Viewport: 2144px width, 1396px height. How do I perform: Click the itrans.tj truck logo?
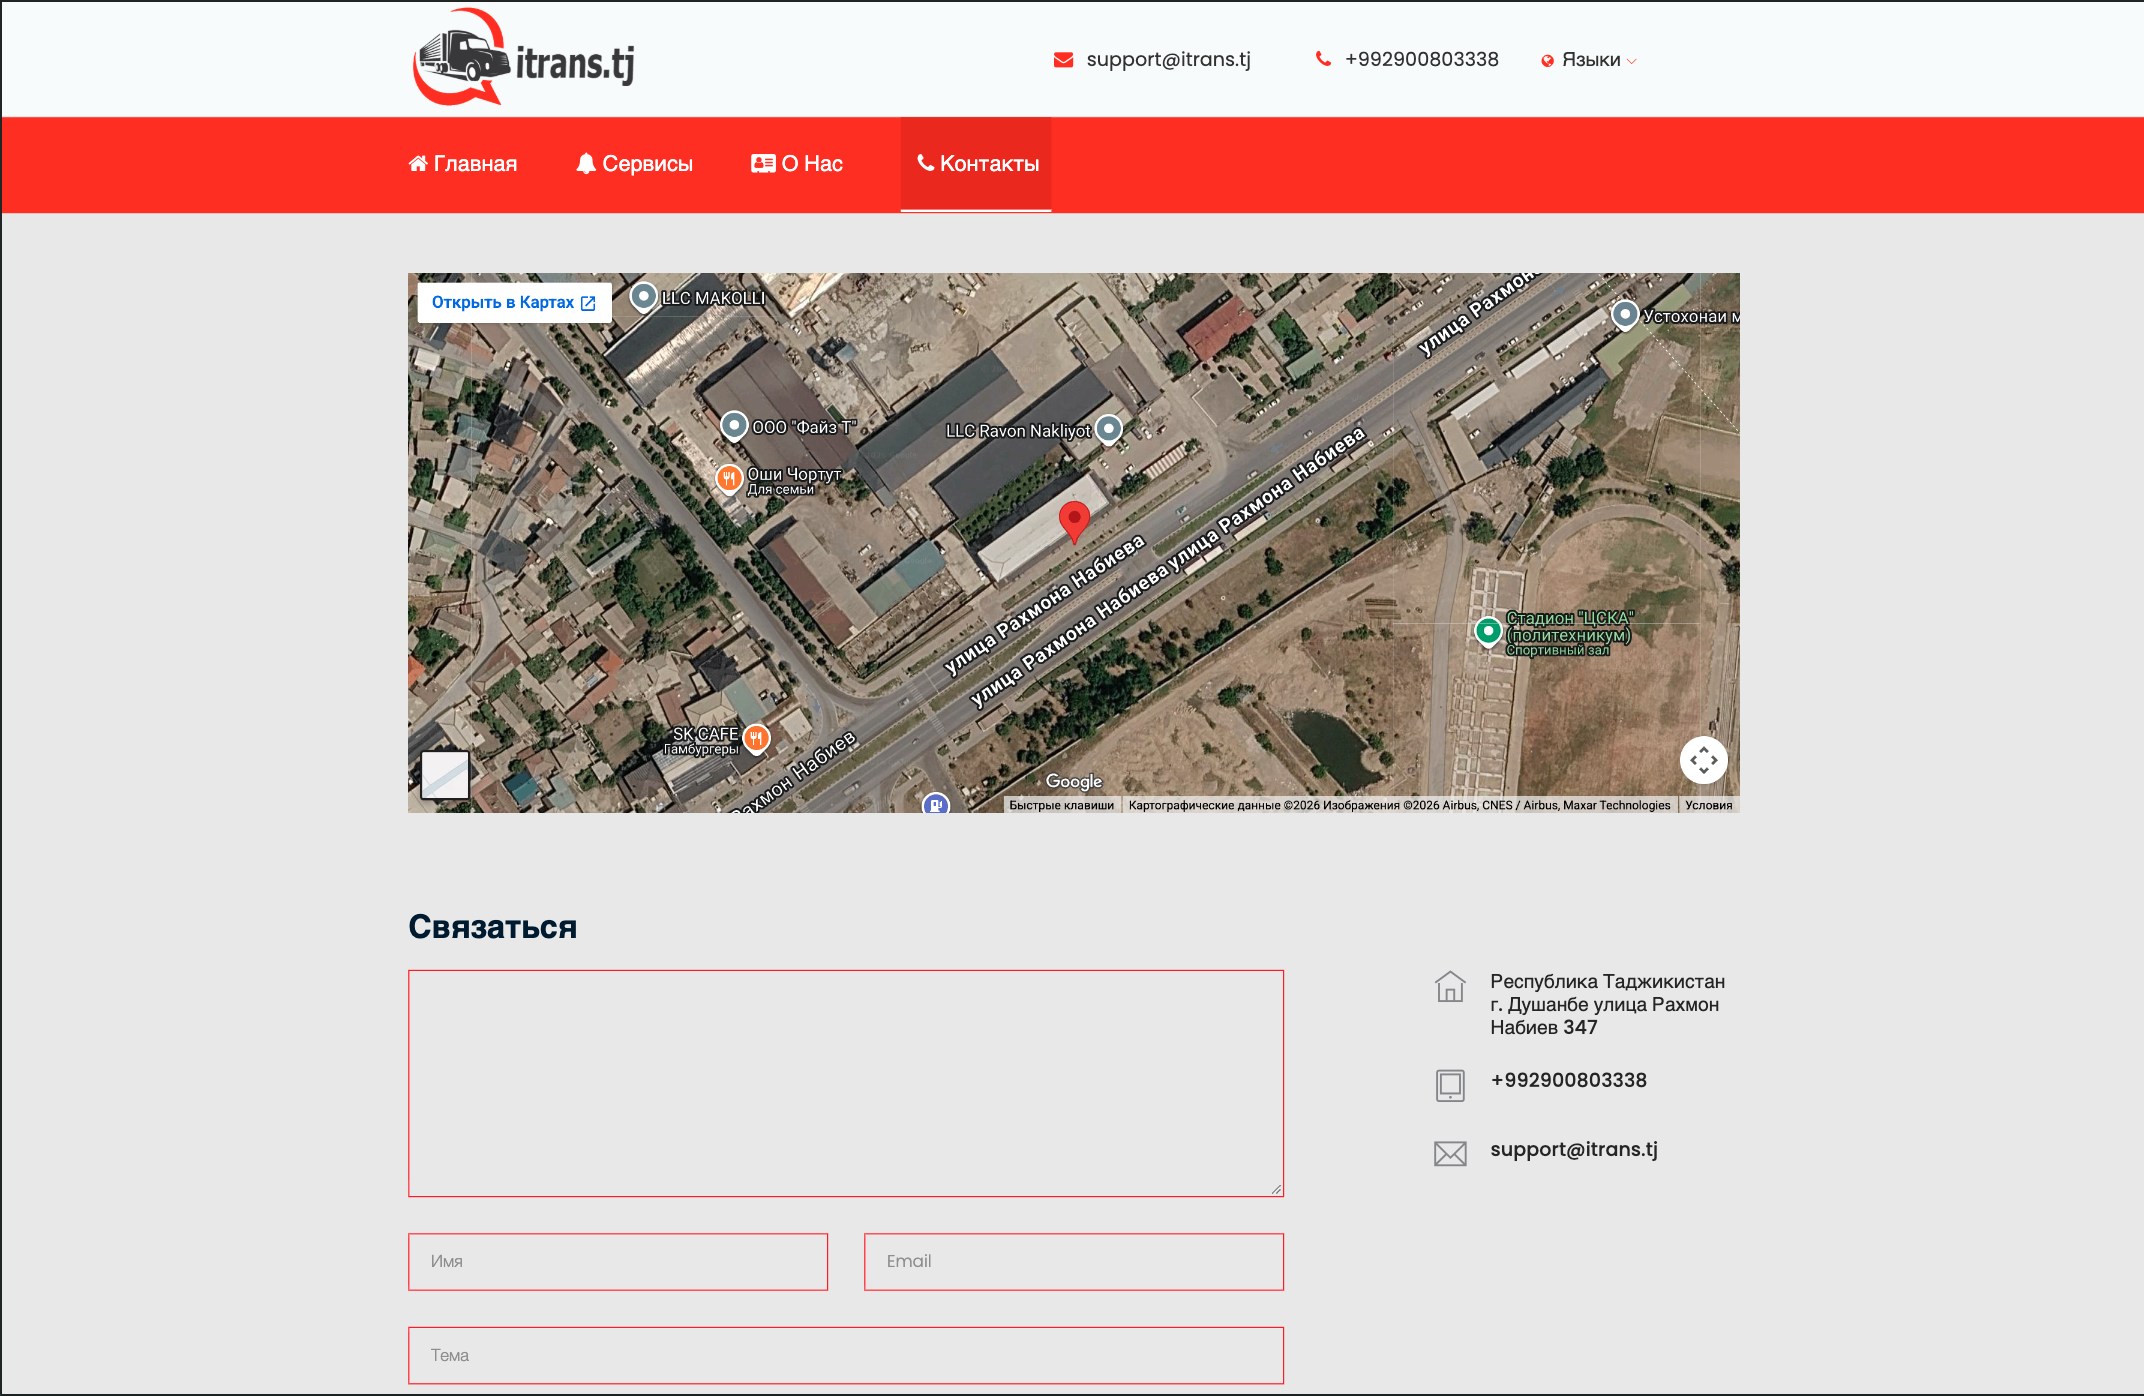[x=523, y=58]
